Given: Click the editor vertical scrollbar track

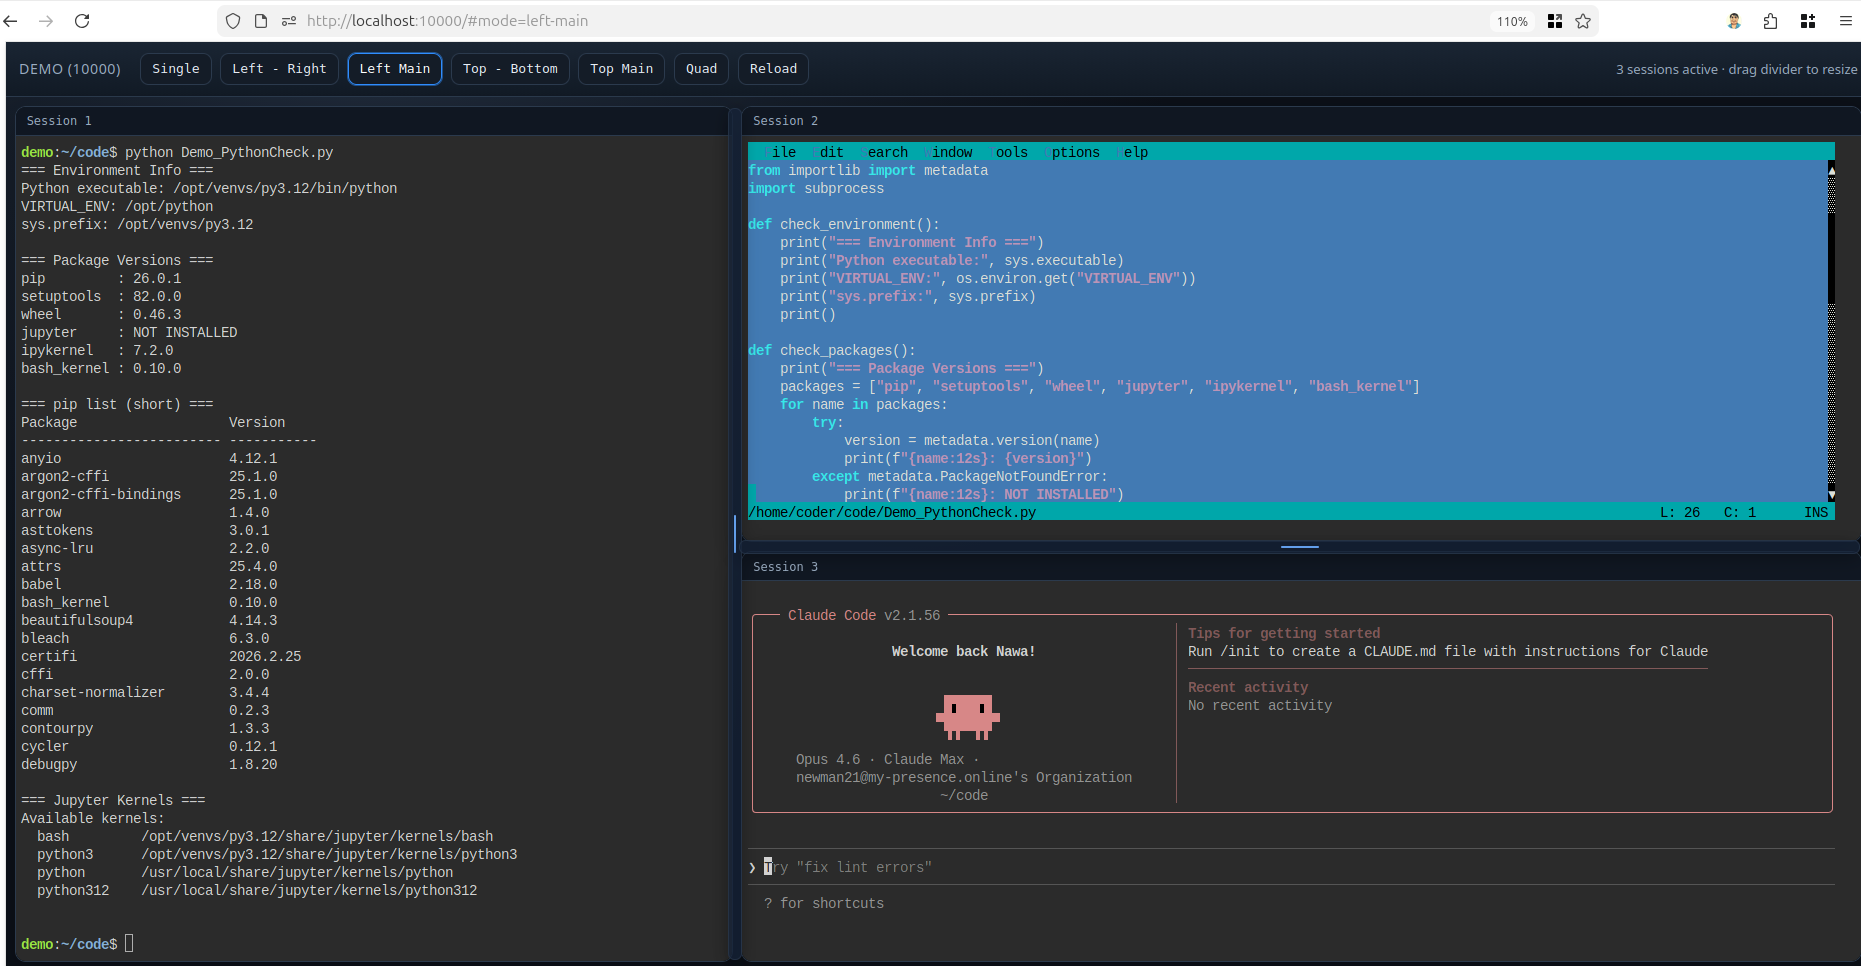Looking at the screenshot, I should click(x=1831, y=333).
